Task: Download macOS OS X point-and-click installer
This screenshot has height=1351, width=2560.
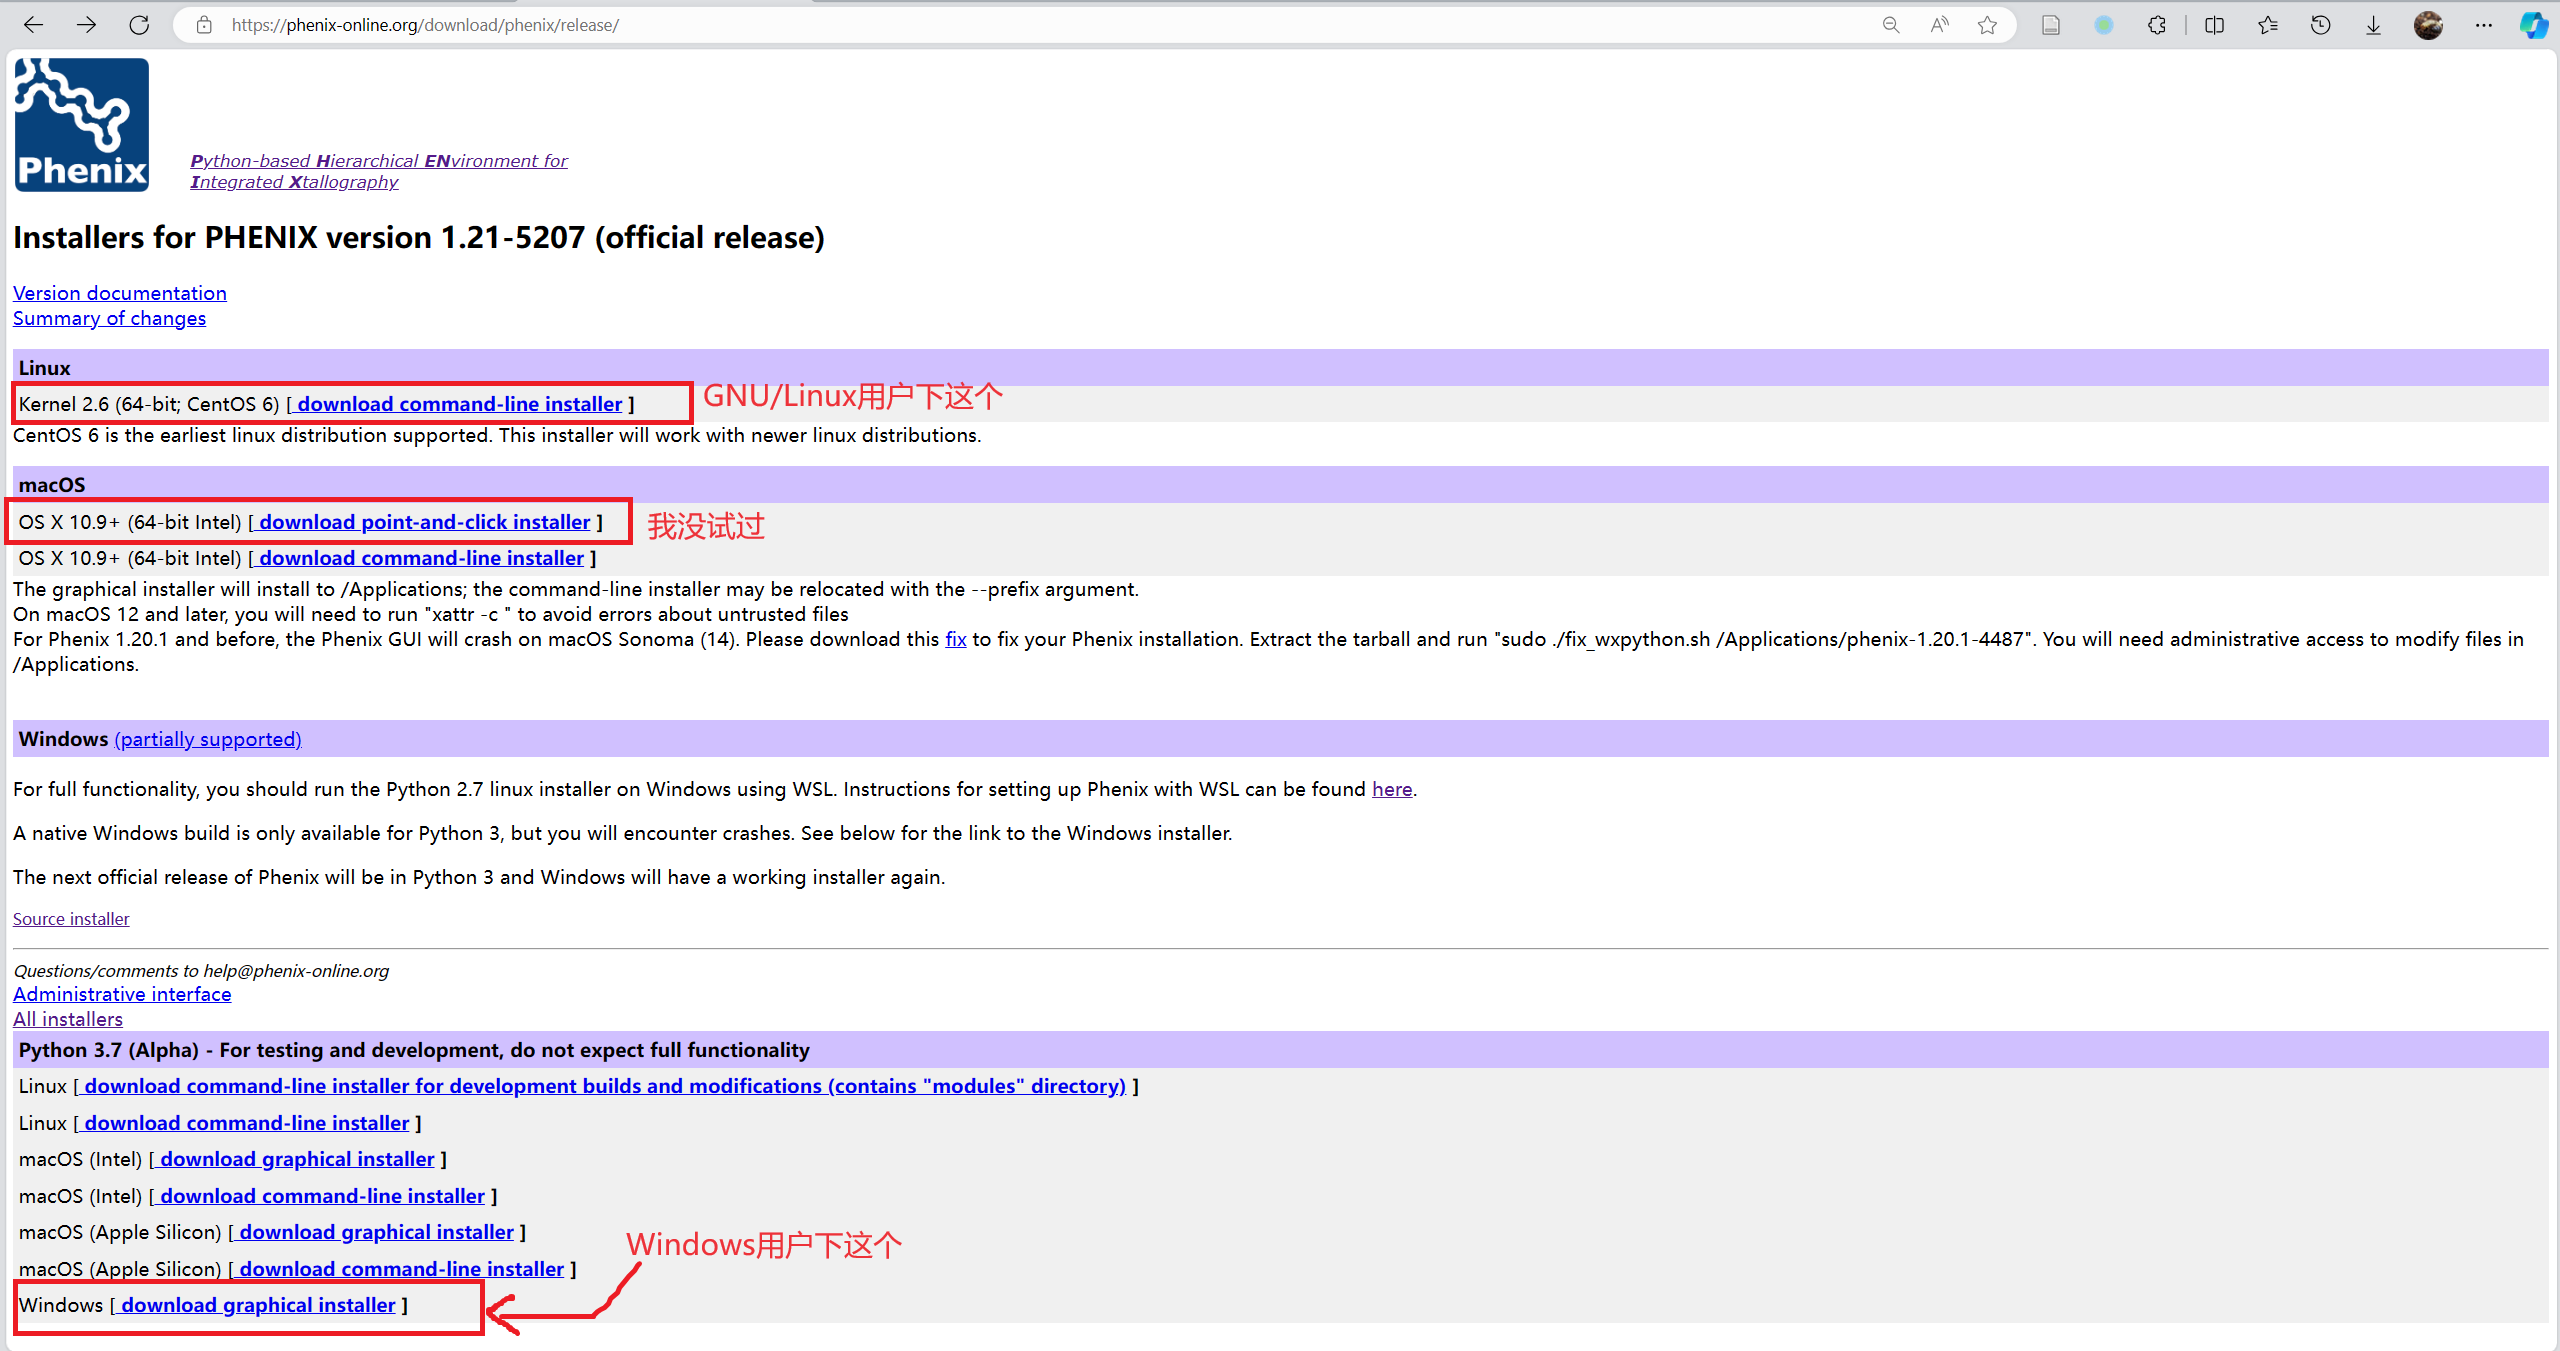Action: (x=425, y=522)
